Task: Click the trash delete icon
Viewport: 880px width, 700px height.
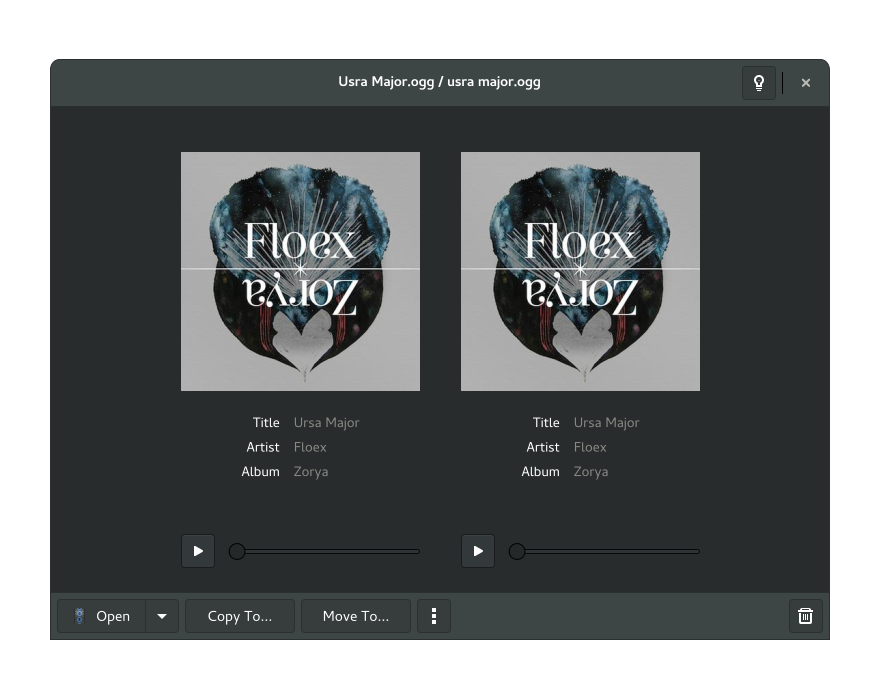Action: [x=805, y=616]
